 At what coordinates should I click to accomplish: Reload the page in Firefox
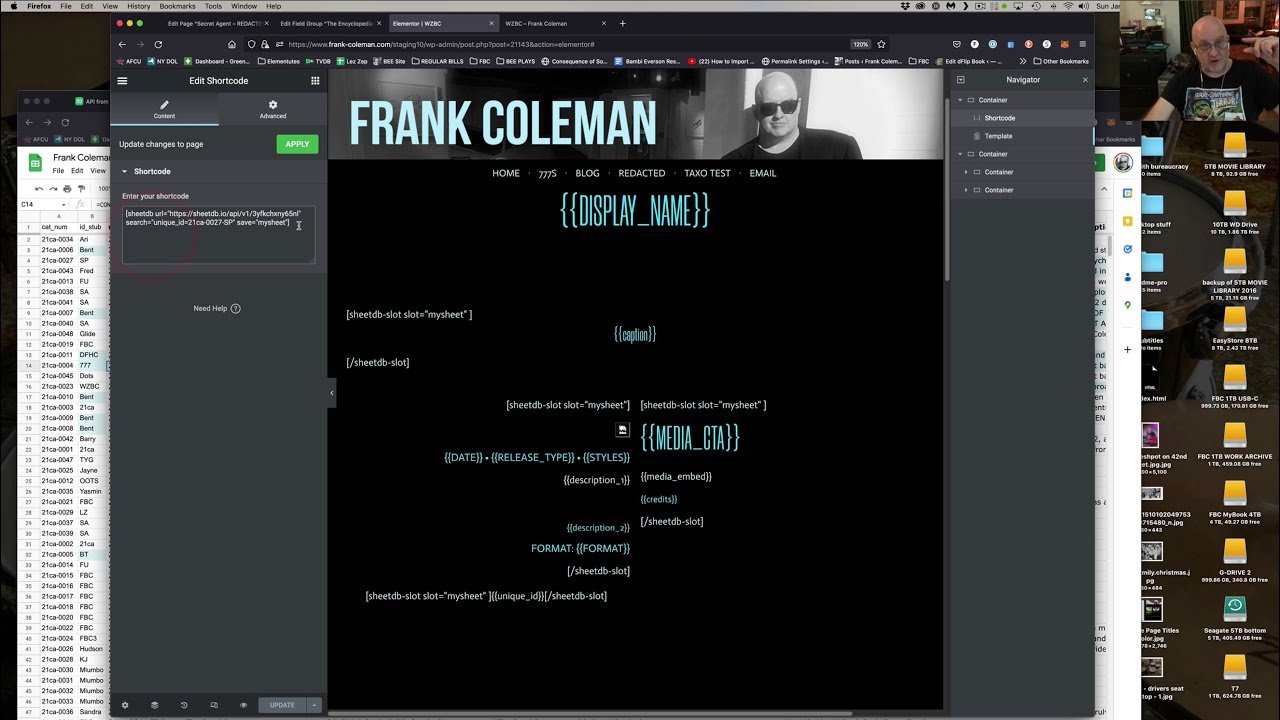tap(158, 44)
